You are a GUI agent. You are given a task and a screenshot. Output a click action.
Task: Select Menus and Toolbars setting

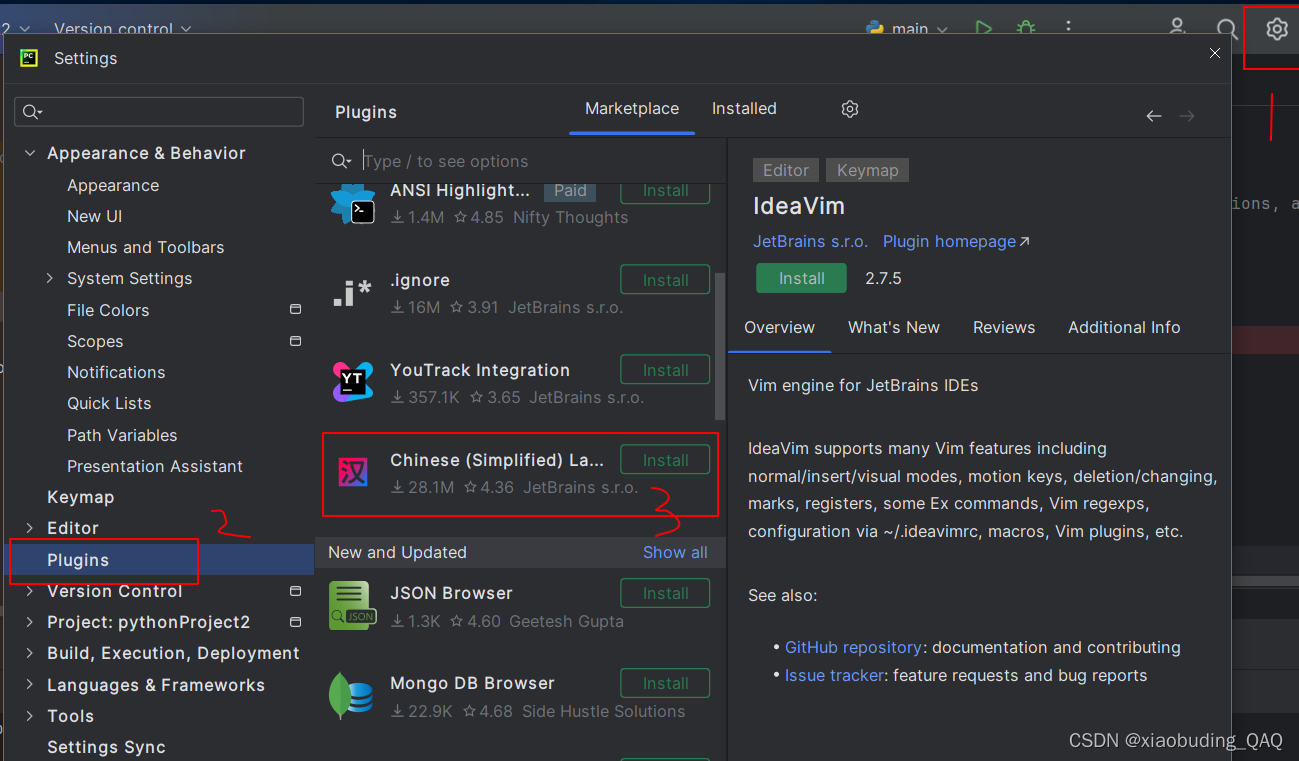(x=145, y=247)
